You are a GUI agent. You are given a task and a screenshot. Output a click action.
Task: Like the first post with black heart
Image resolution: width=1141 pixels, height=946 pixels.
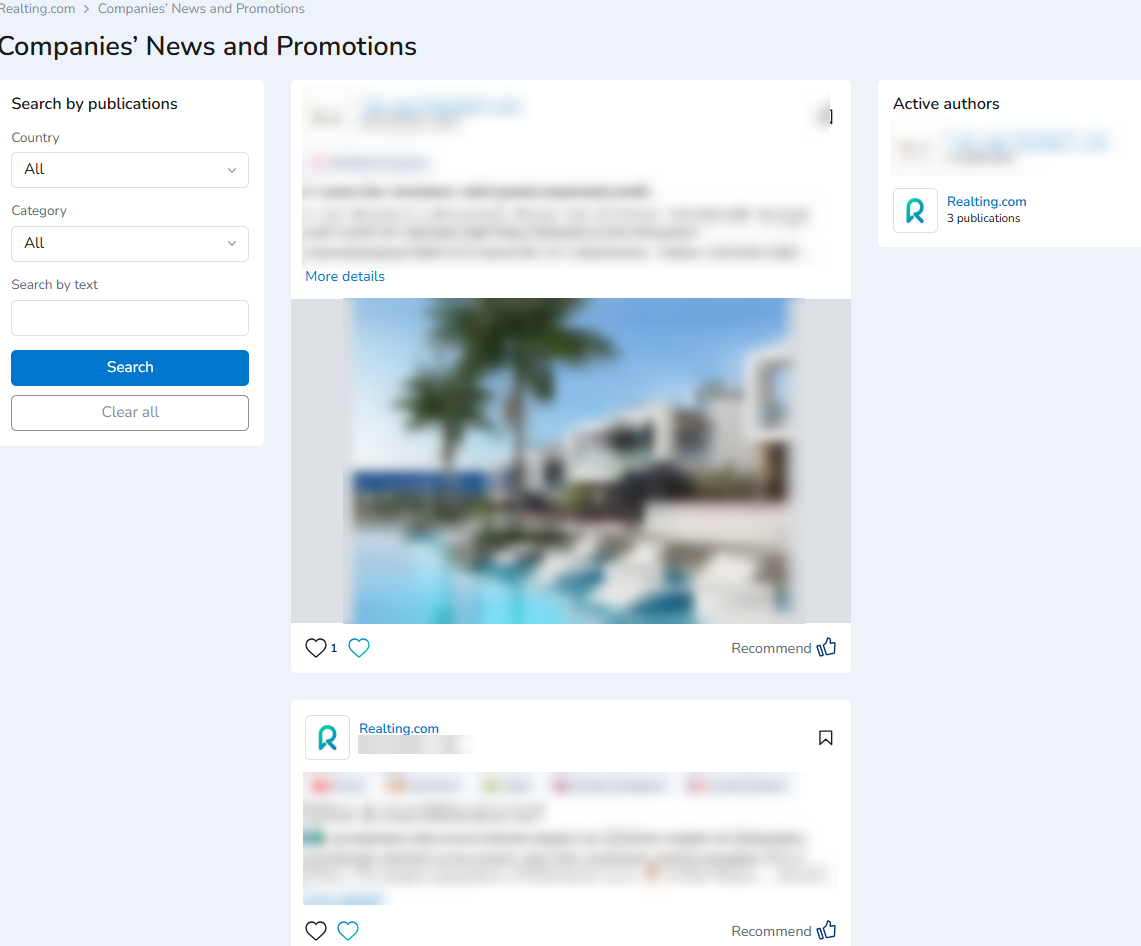point(316,648)
